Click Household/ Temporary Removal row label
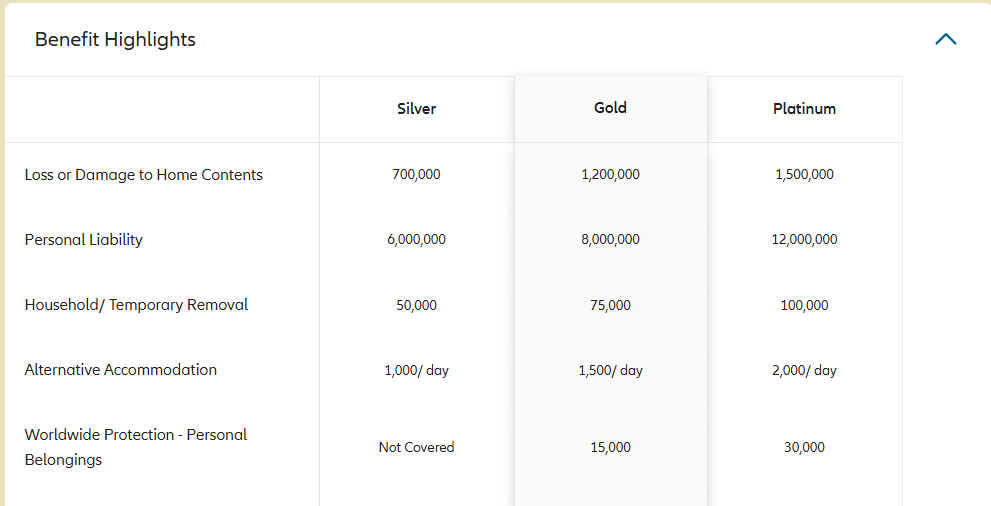The height and width of the screenshot is (506, 991). pyautogui.click(x=137, y=305)
